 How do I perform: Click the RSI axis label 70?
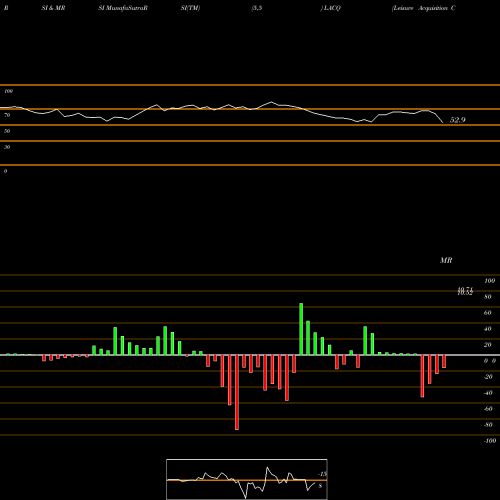coord(7,115)
